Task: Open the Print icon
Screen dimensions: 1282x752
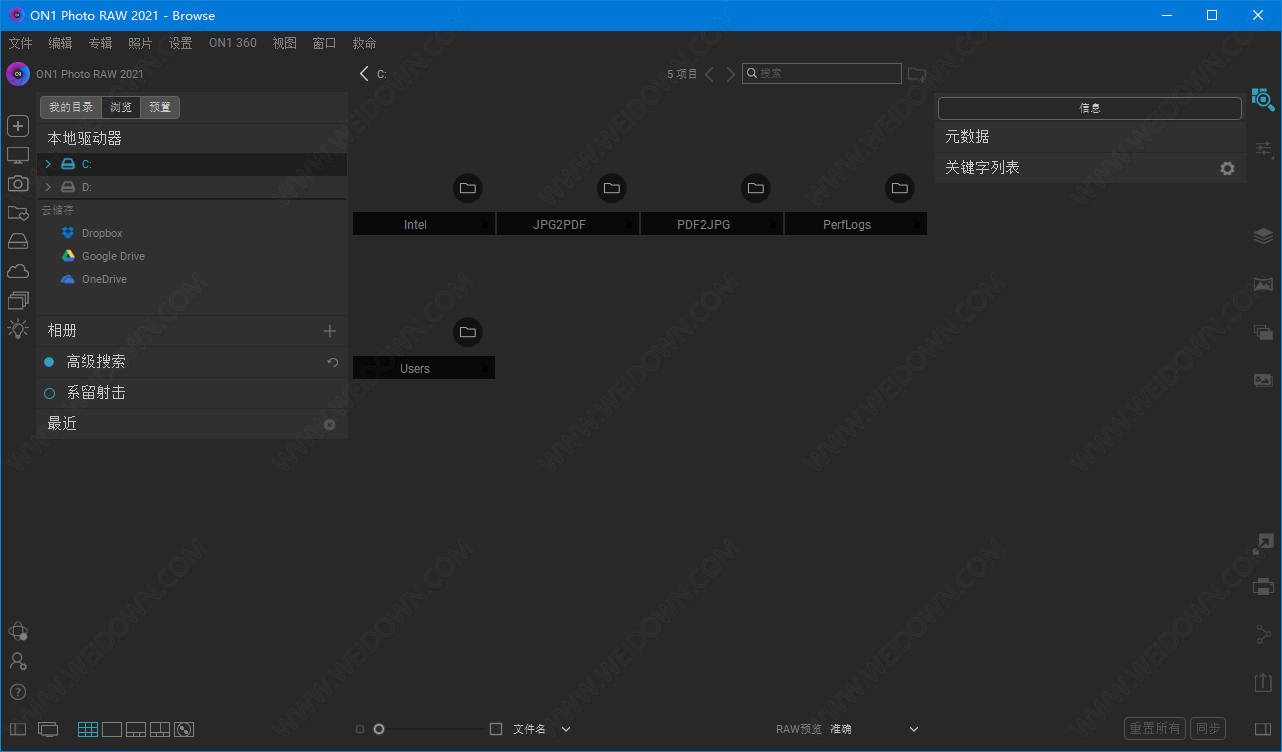Action: [x=1263, y=587]
